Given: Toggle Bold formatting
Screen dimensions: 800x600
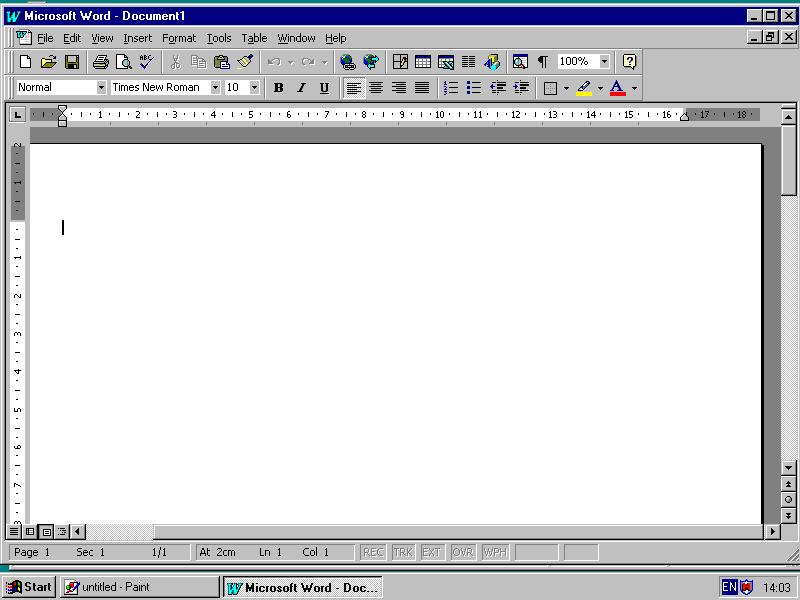Looking at the screenshot, I should tap(279, 88).
